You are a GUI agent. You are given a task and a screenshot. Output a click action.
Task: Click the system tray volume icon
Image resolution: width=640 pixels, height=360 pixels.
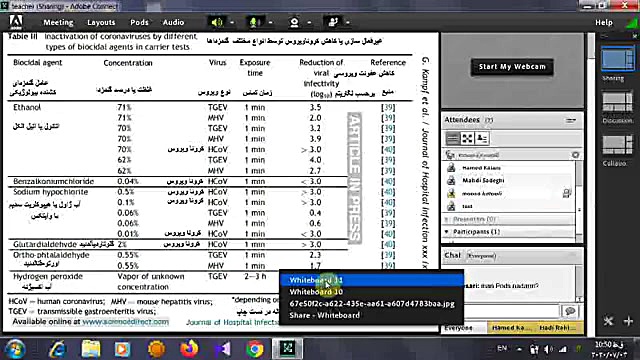point(549,349)
